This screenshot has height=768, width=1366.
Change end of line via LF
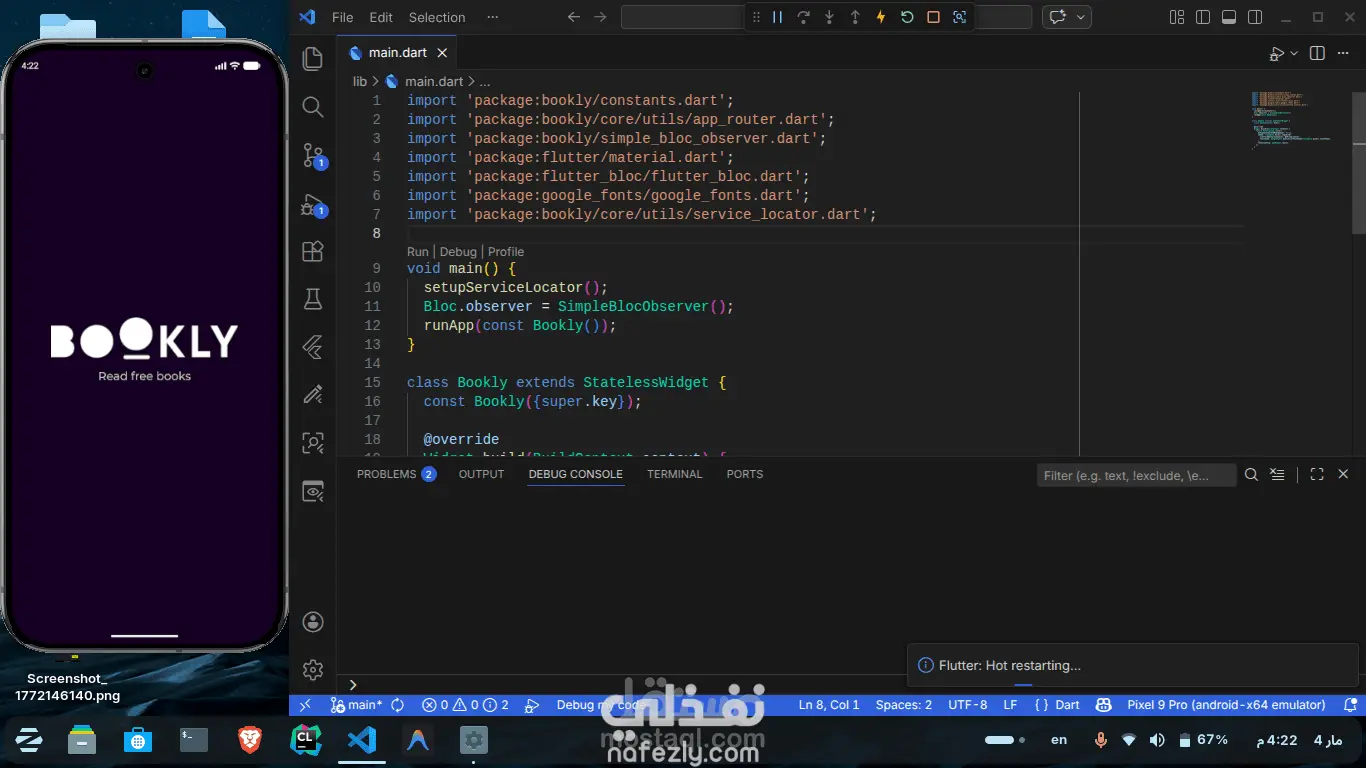[1010, 705]
